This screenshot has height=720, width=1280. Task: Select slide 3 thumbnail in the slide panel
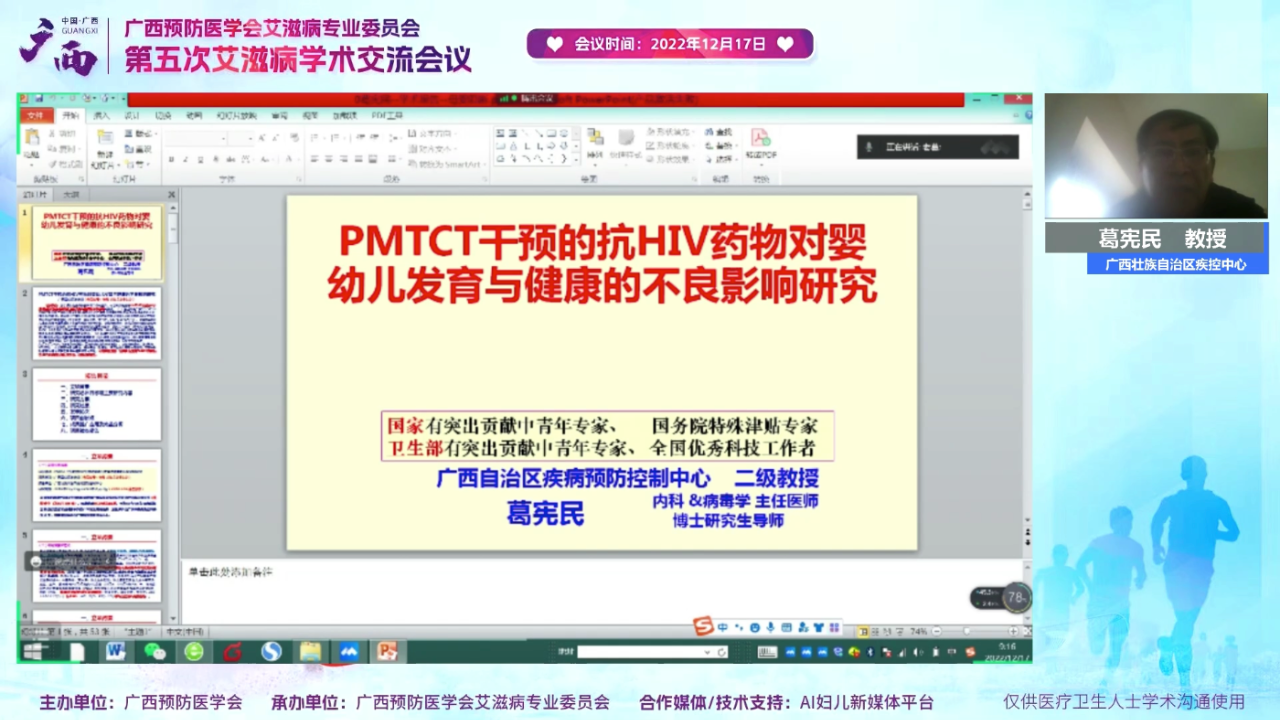pyautogui.click(x=97, y=404)
